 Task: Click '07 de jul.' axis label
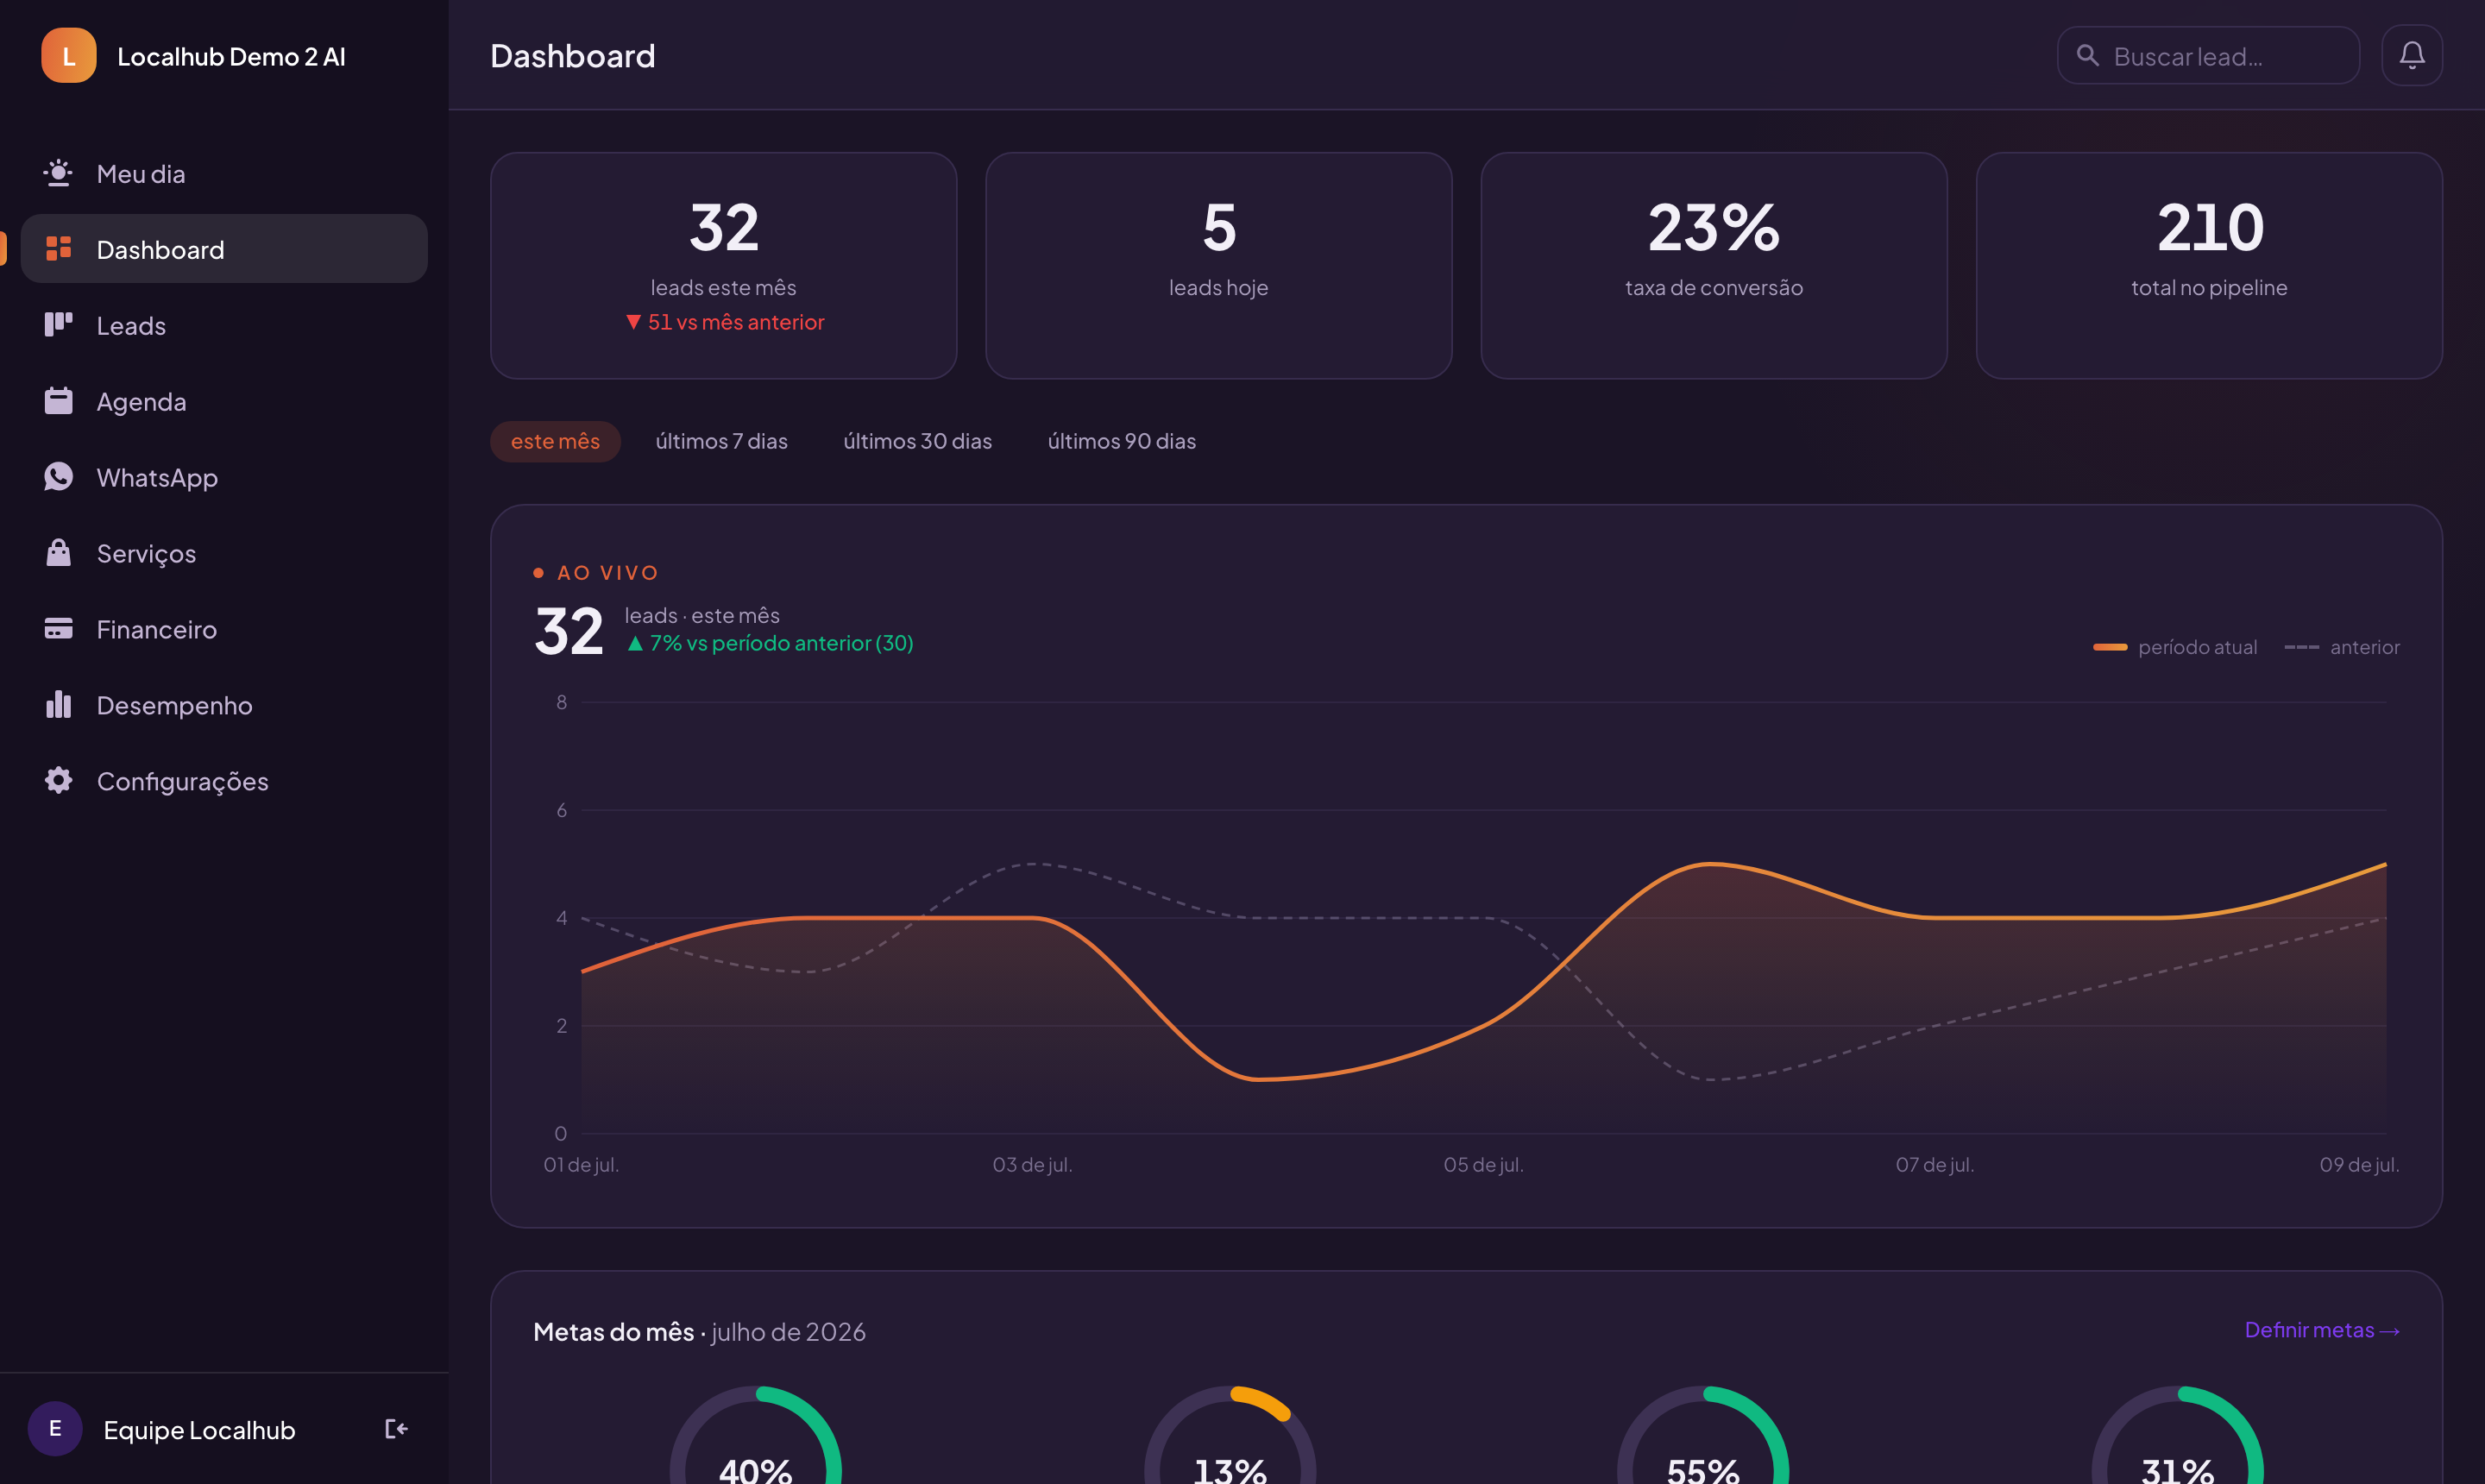[x=1934, y=1164]
